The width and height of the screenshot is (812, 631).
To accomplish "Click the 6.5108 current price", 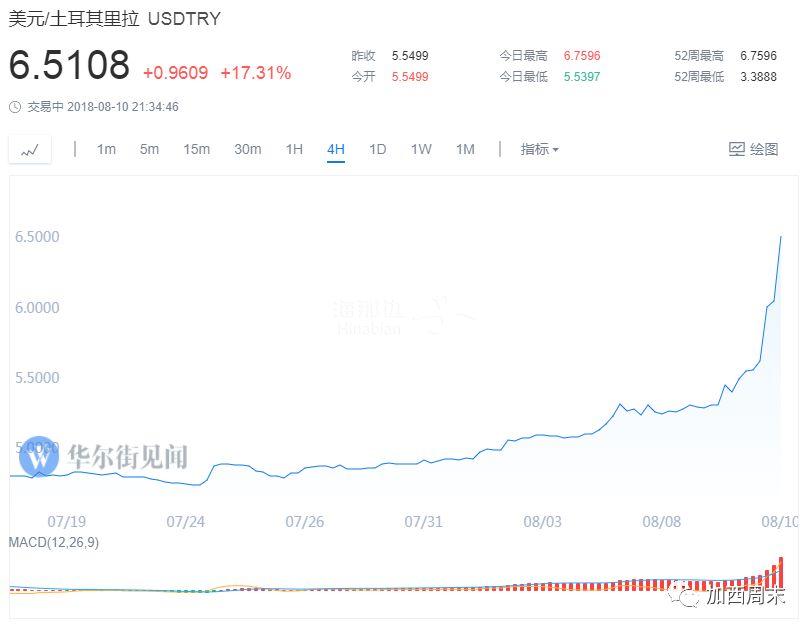I will (69, 66).
